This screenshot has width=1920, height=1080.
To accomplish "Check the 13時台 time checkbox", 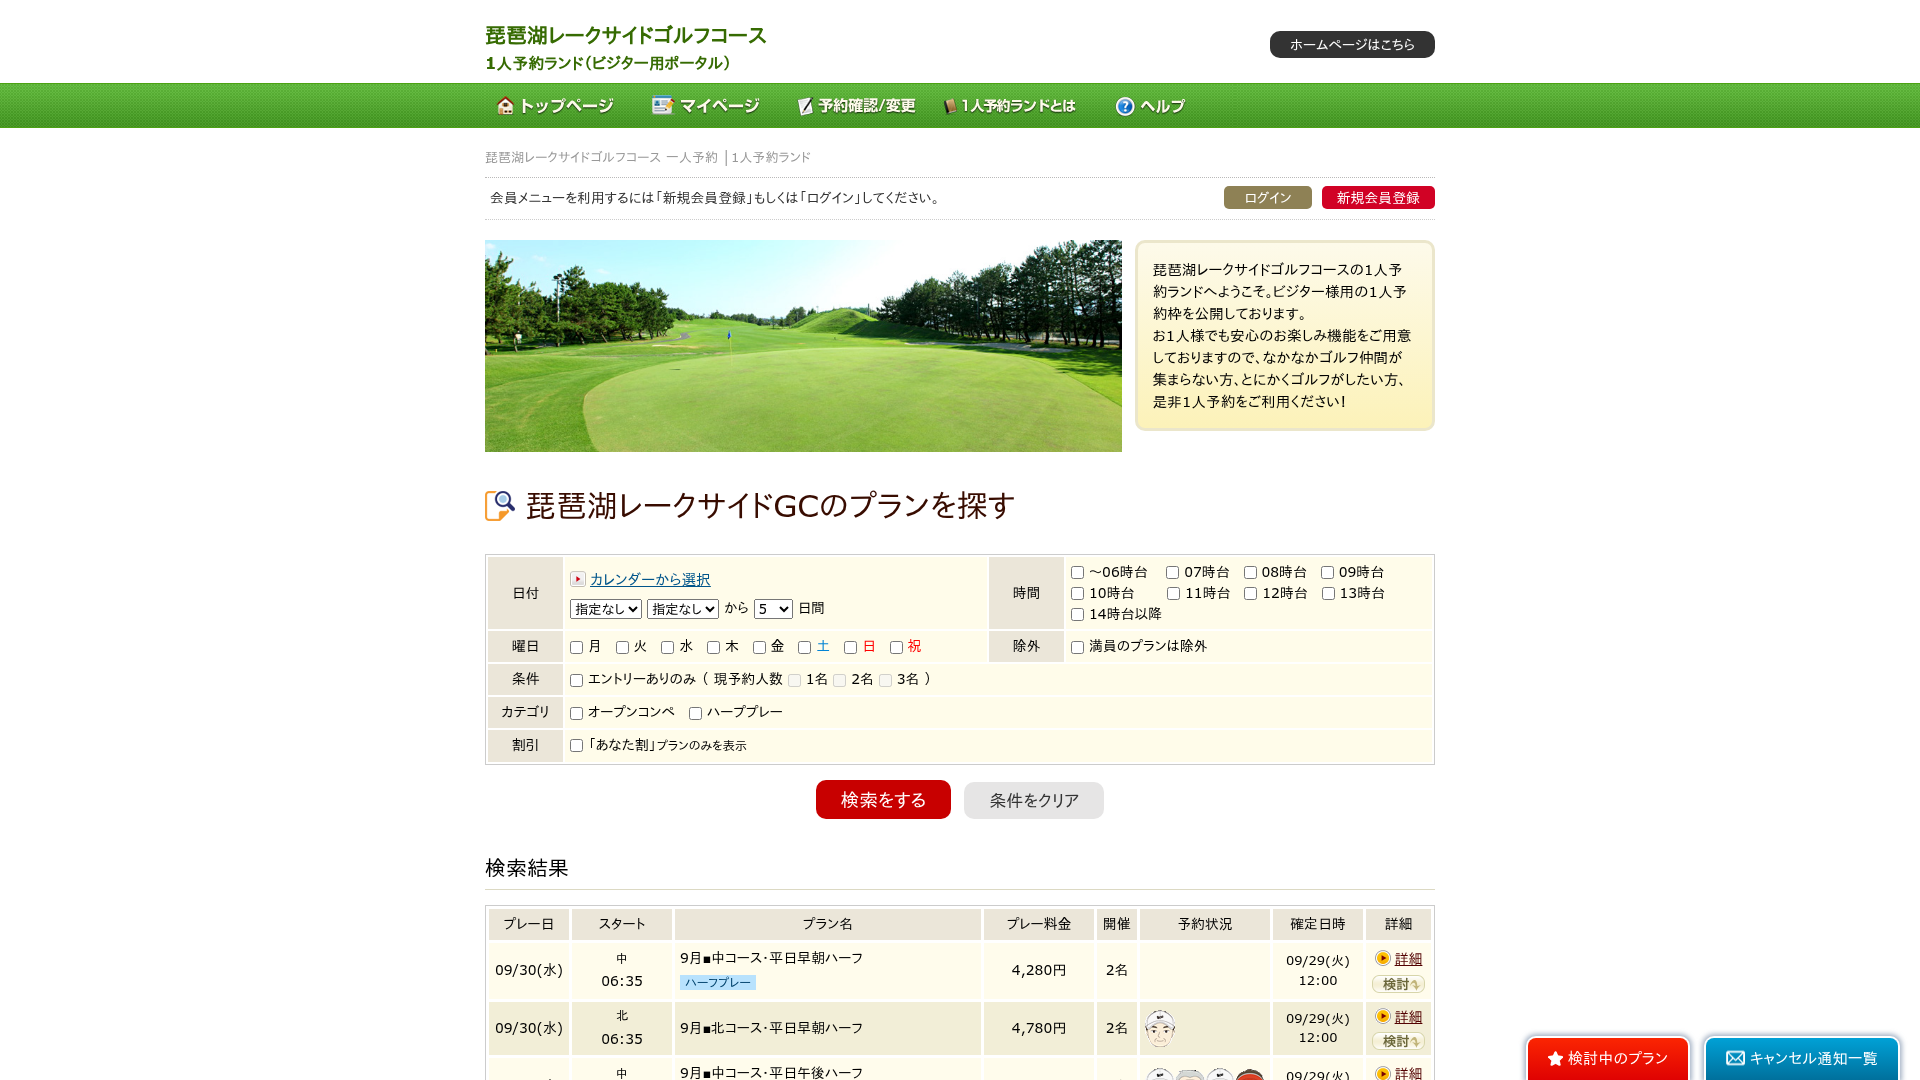I will pos(1328,594).
